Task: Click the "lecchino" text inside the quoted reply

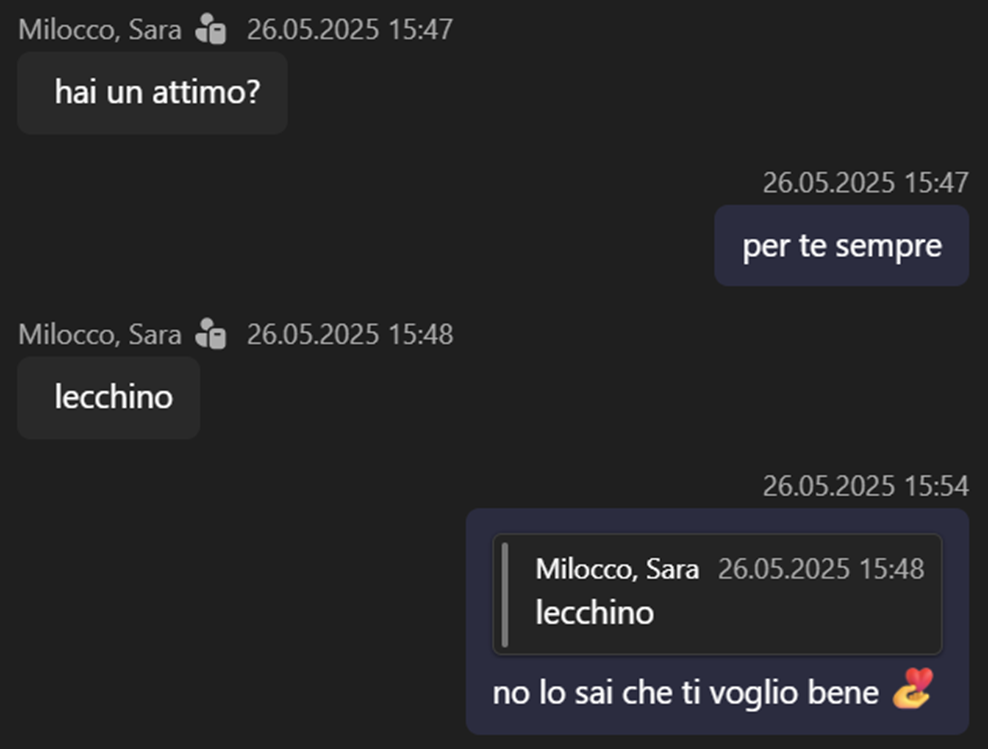Action: pos(594,612)
